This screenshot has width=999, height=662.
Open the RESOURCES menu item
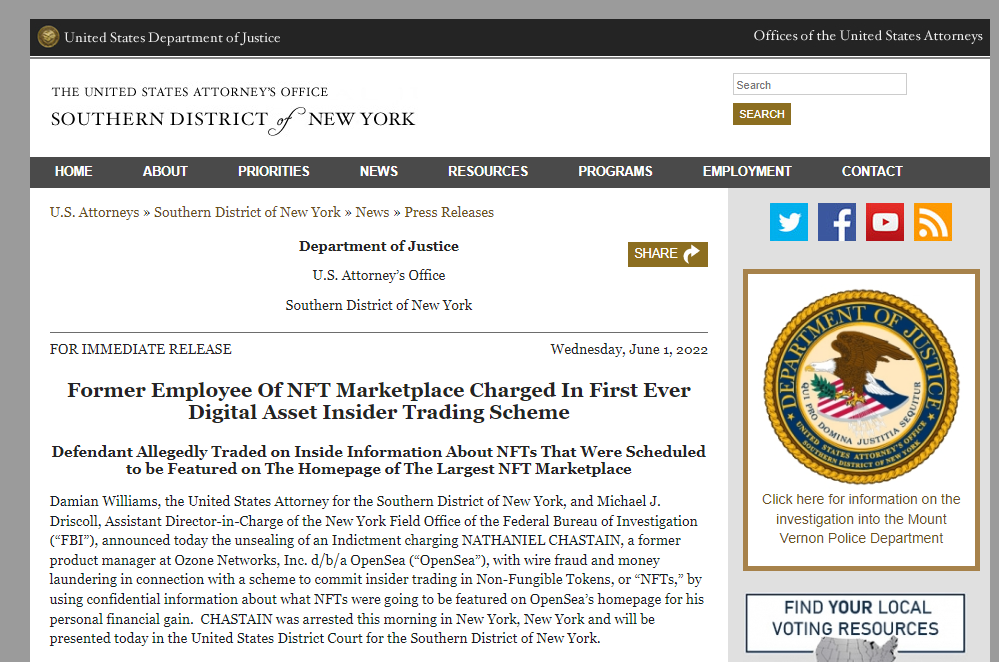[x=488, y=171]
